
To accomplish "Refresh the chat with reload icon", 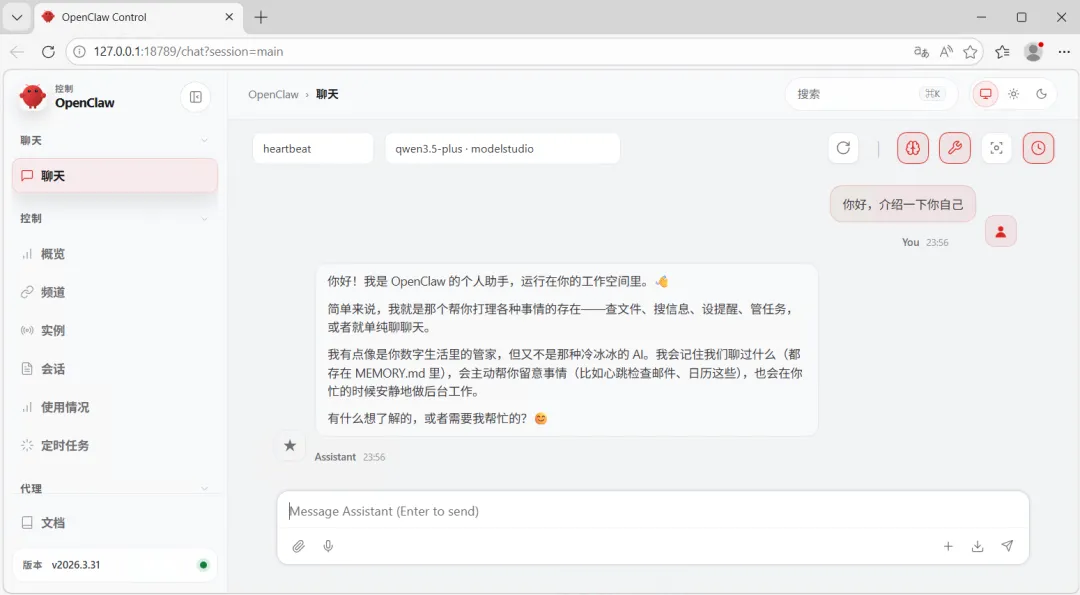I will [x=843, y=148].
